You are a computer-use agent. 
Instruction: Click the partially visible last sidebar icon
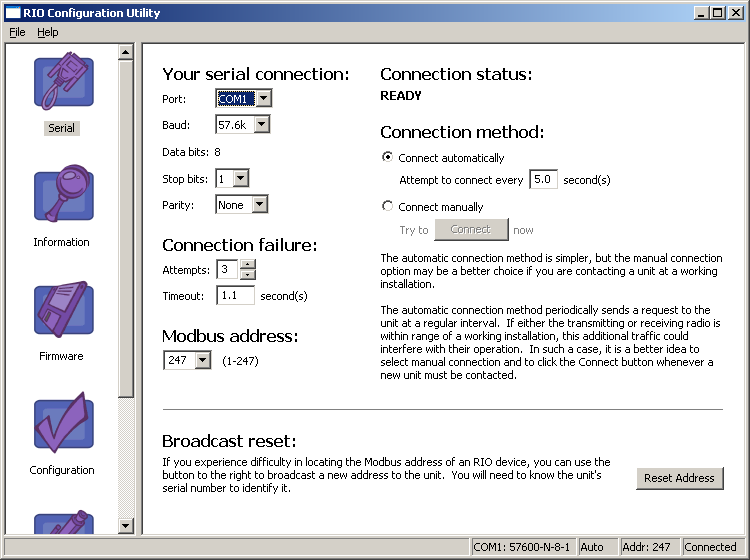(x=64, y=522)
